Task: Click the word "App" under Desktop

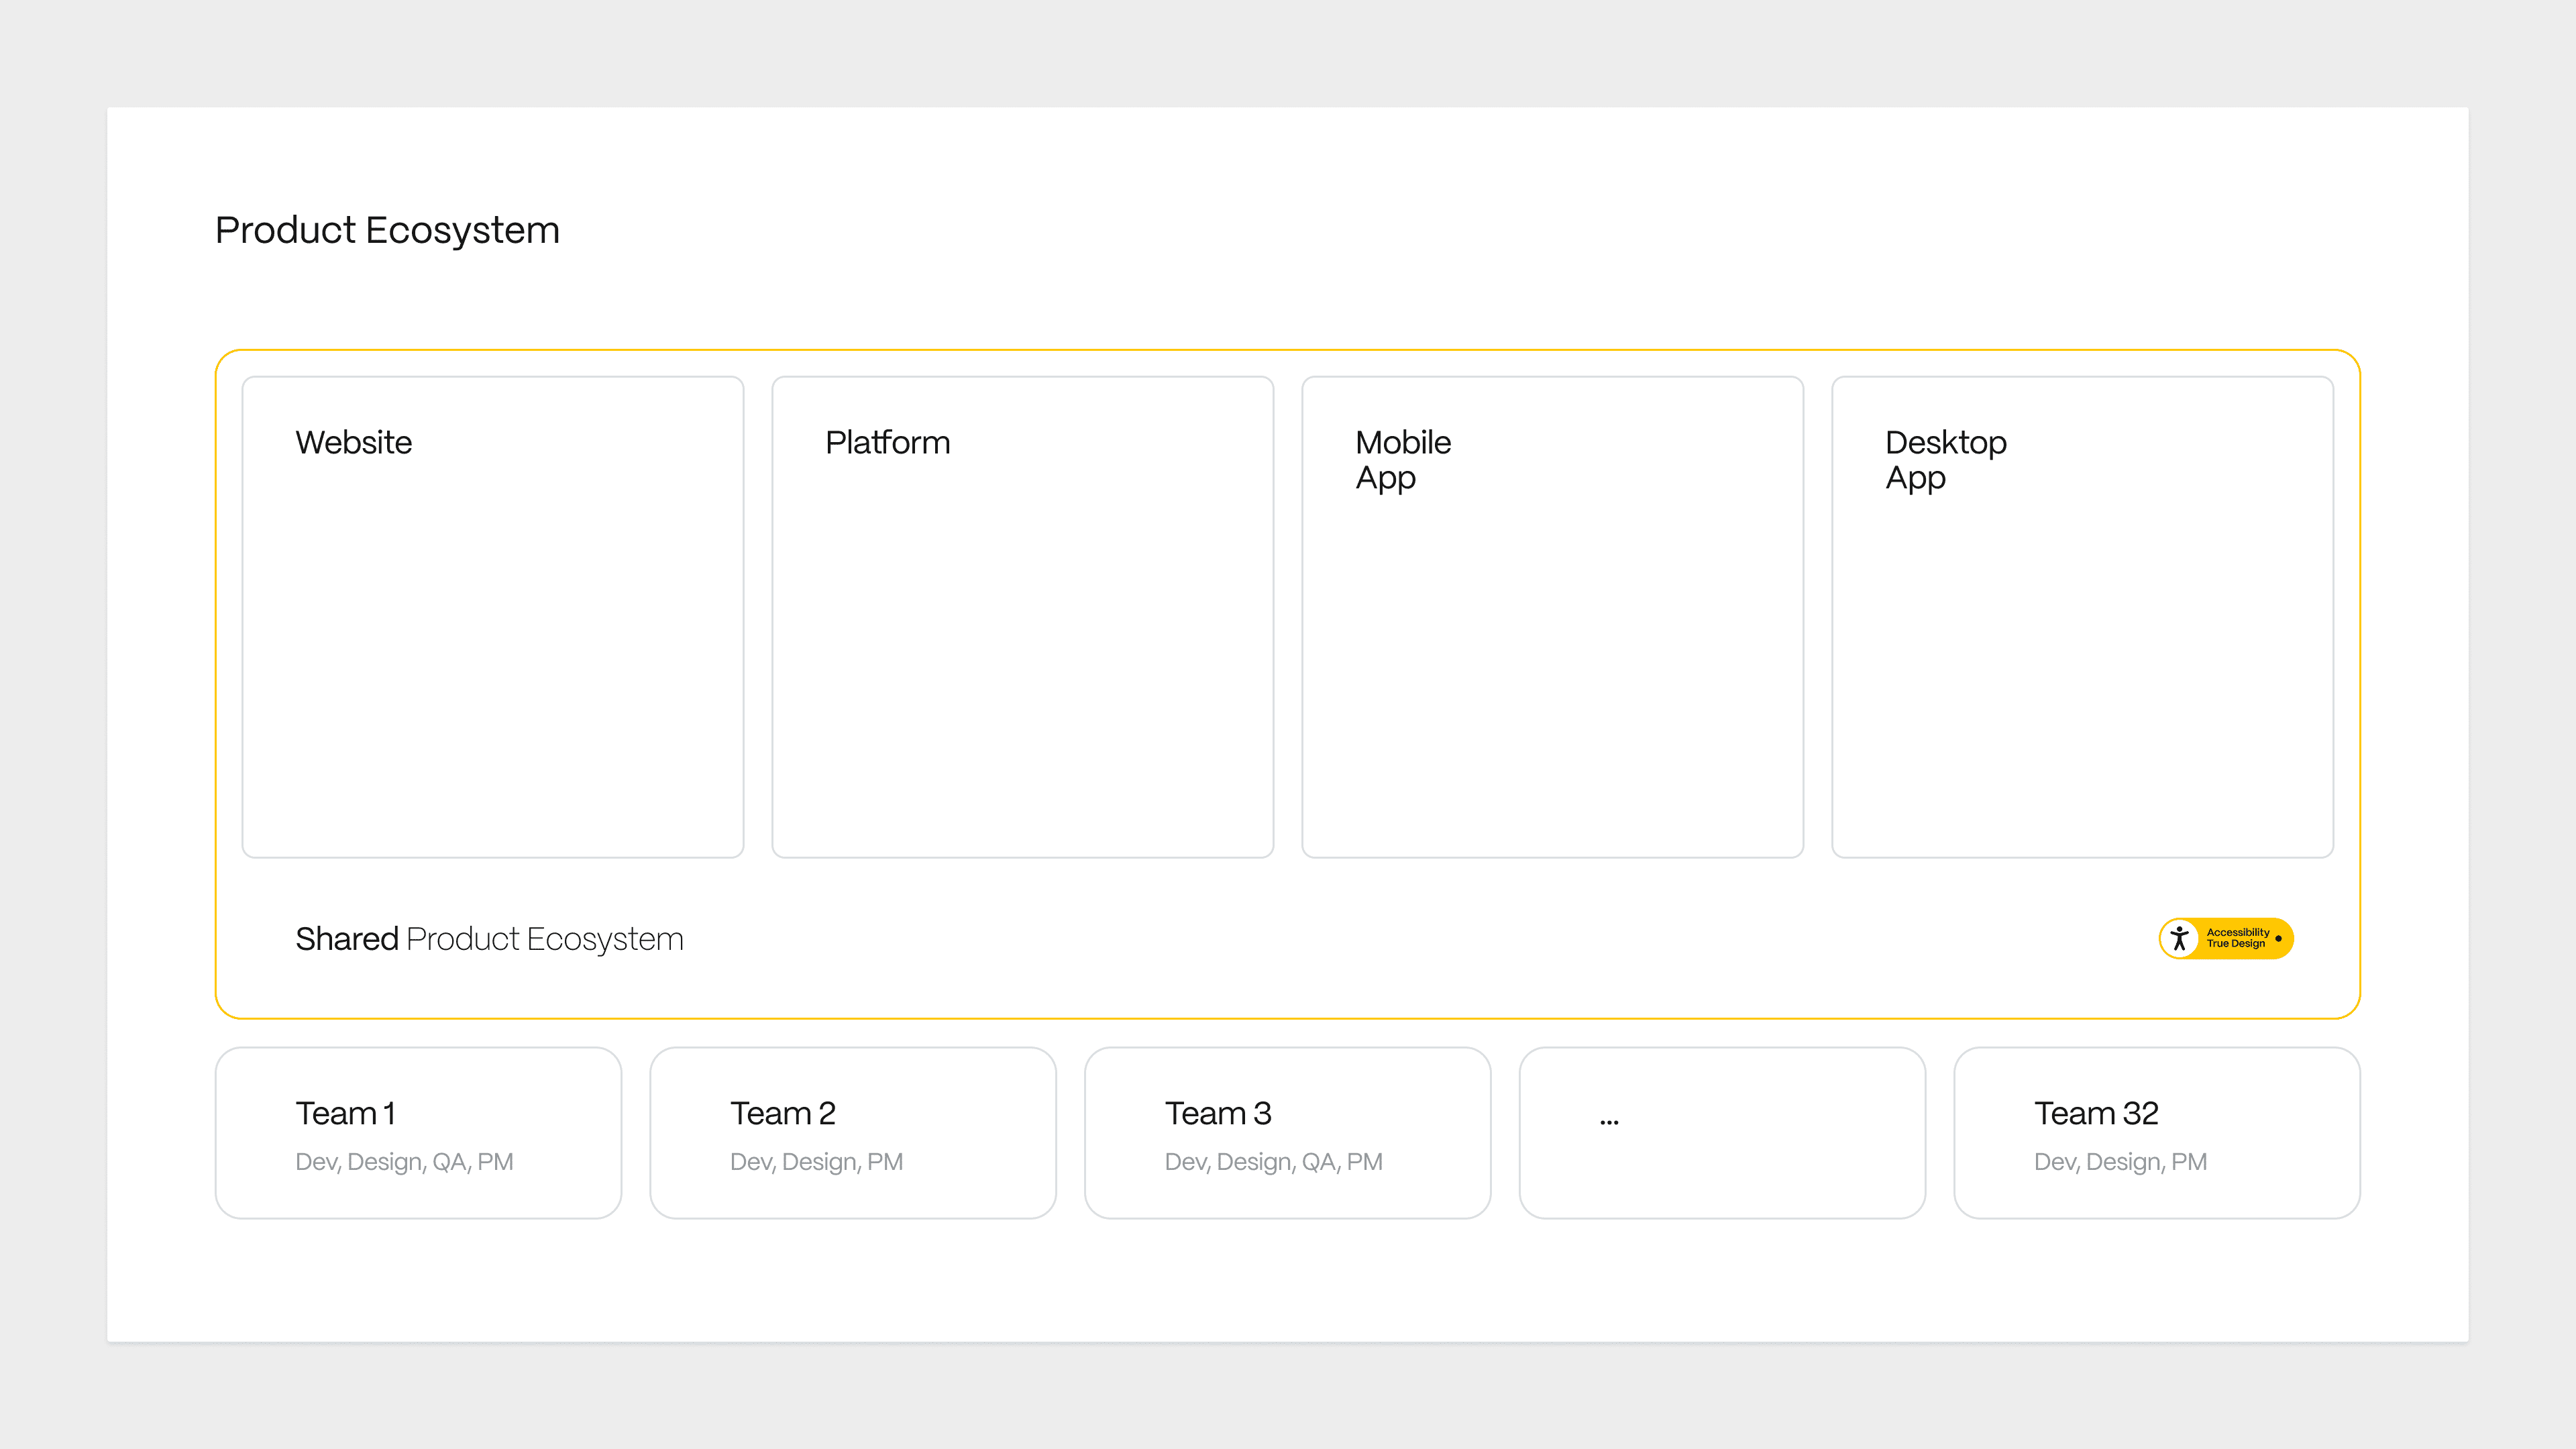Action: [x=1915, y=479]
